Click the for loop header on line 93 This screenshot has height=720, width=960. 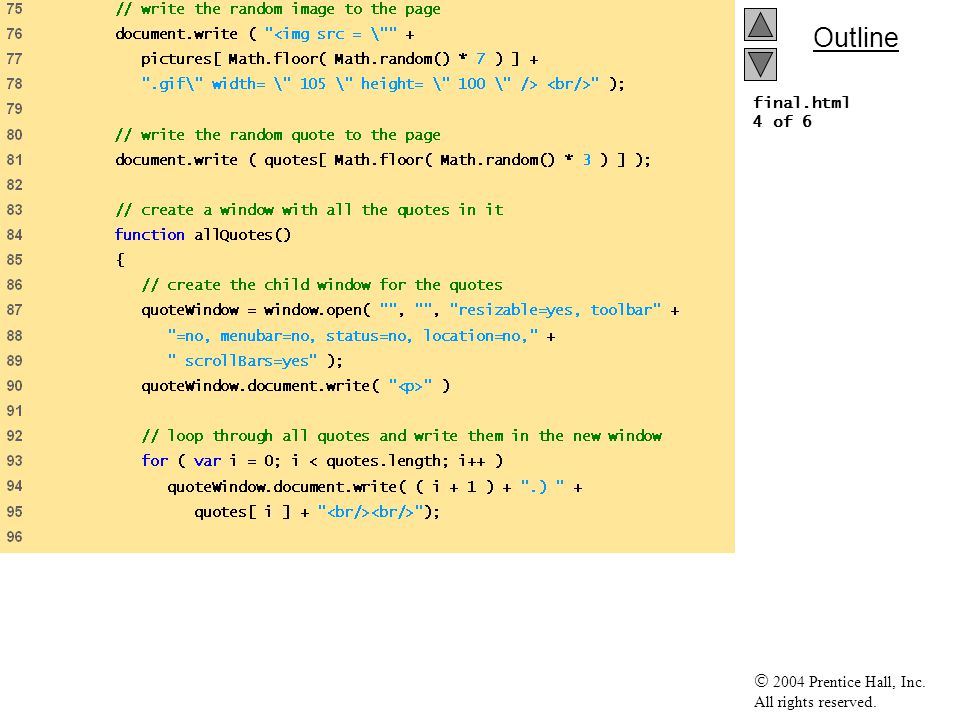pyautogui.click(x=322, y=461)
